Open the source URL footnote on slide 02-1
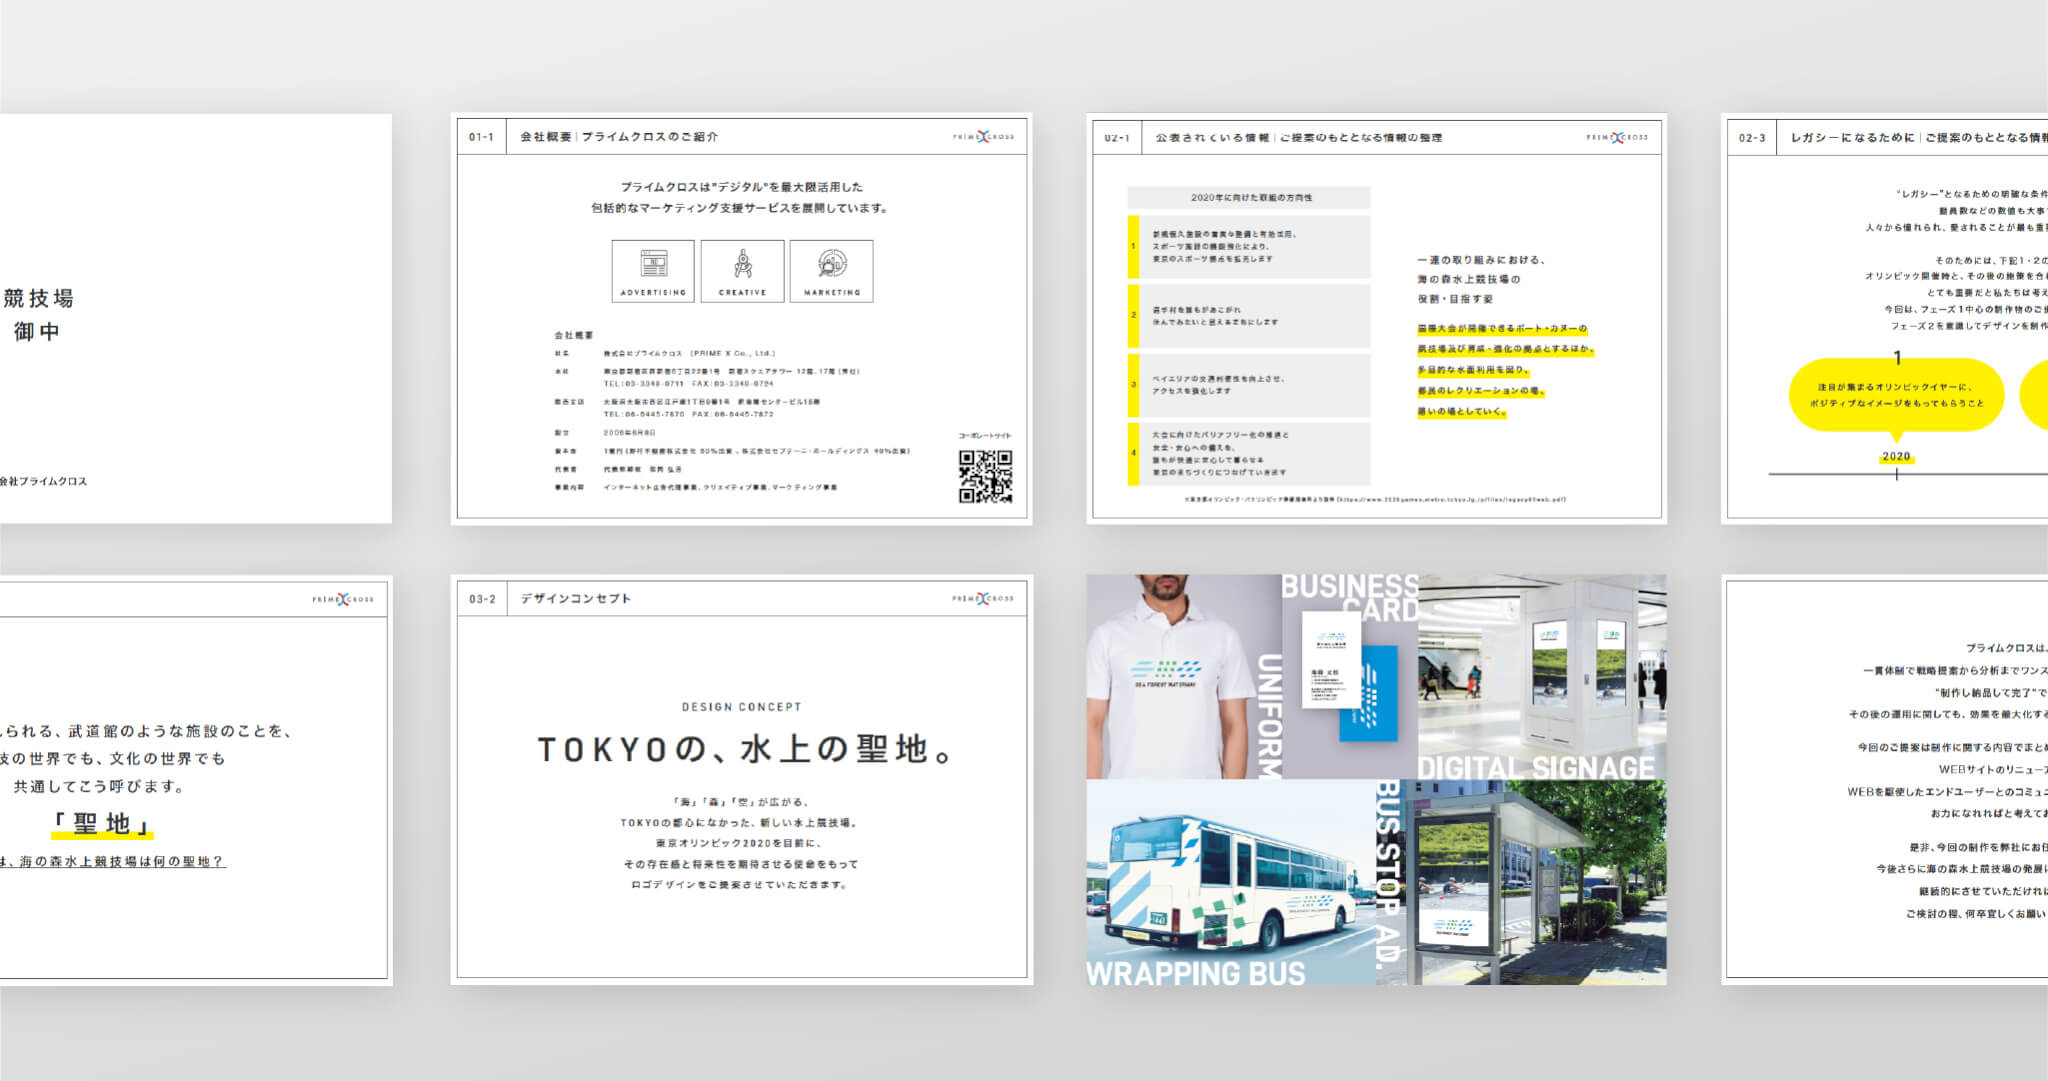The image size is (2048, 1081). point(1375,499)
